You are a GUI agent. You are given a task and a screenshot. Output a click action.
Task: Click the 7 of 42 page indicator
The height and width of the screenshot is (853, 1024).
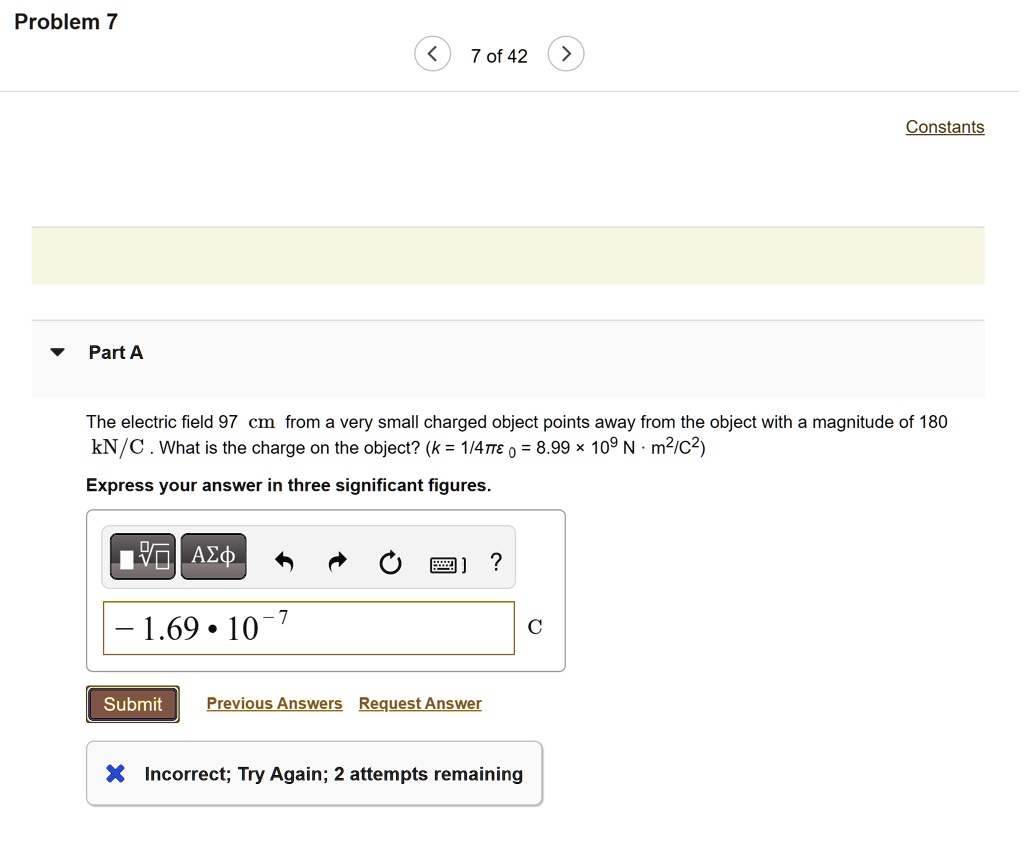tap(499, 56)
